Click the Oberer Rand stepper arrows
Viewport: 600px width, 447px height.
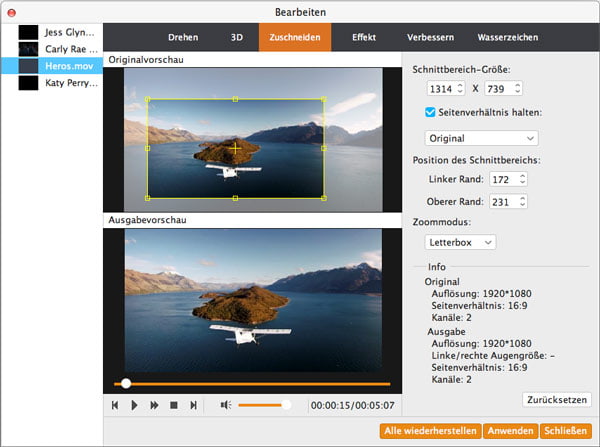click(521, 201)
